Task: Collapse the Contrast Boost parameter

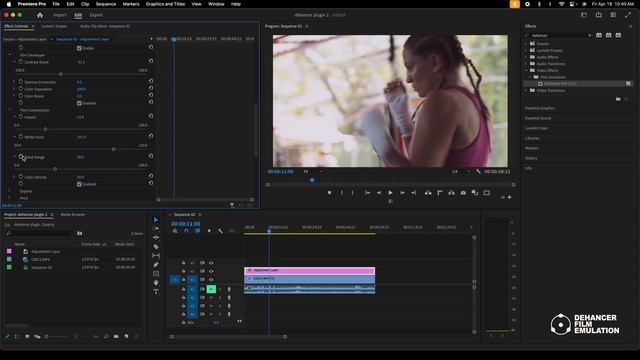Action: coord(14,62)
